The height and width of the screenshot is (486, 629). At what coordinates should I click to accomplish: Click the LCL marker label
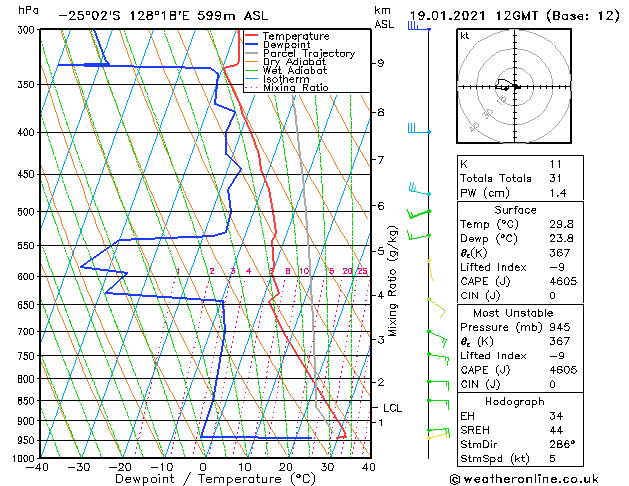pyautogui.click(x=392, y=408)
